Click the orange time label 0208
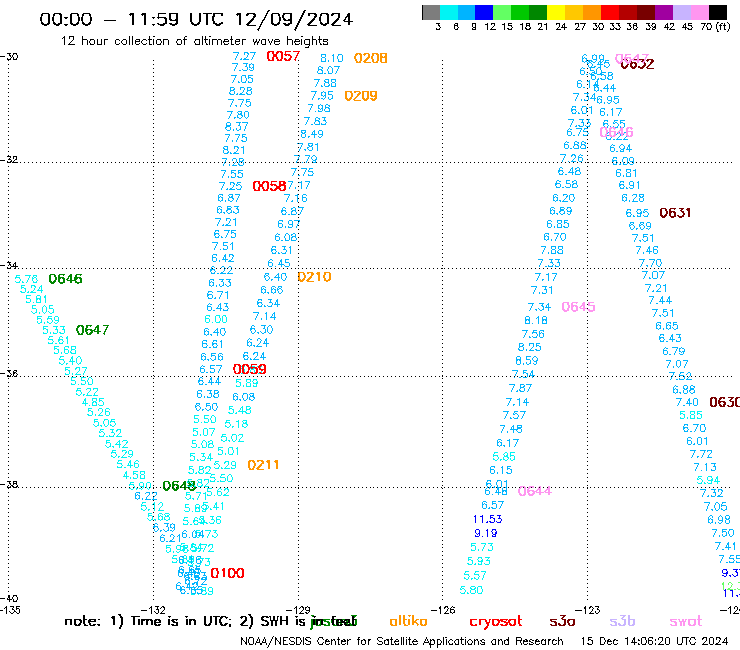 (x=370, y=58)
